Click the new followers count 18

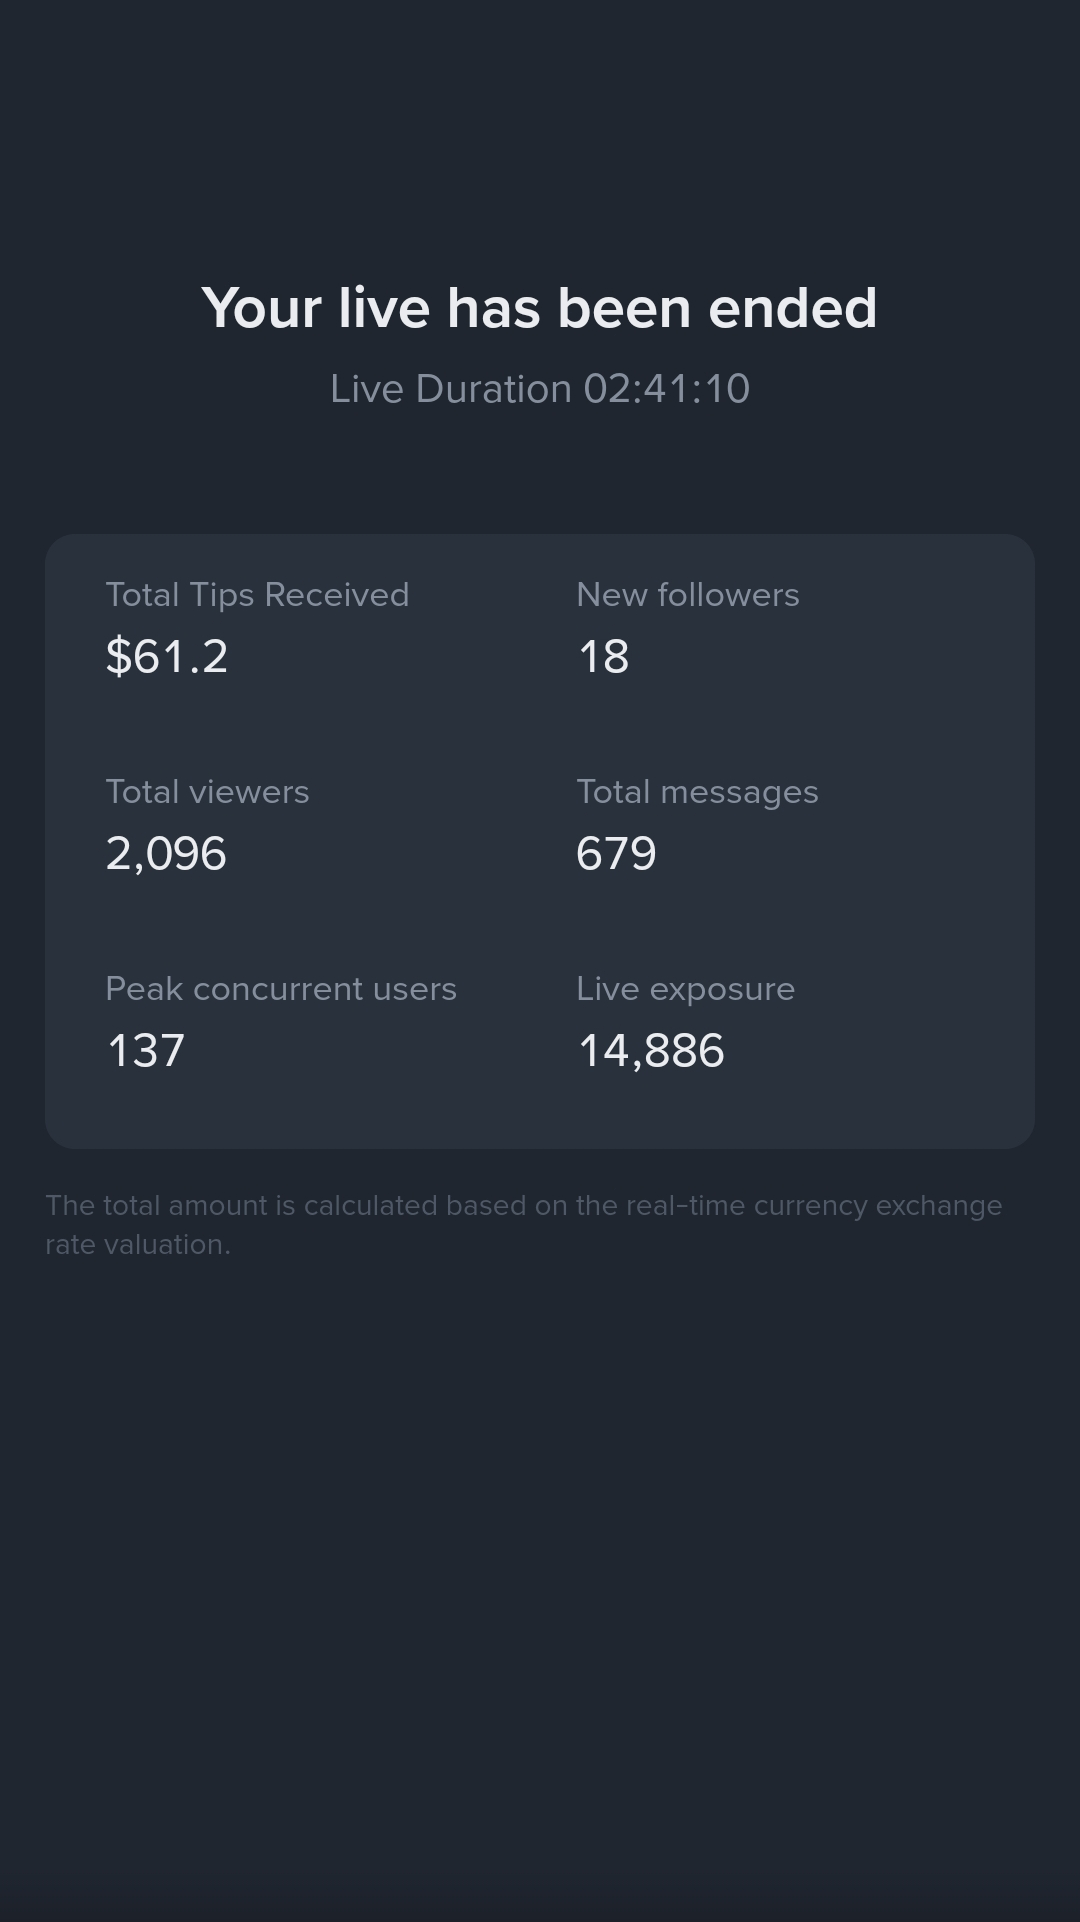[604, 657]
